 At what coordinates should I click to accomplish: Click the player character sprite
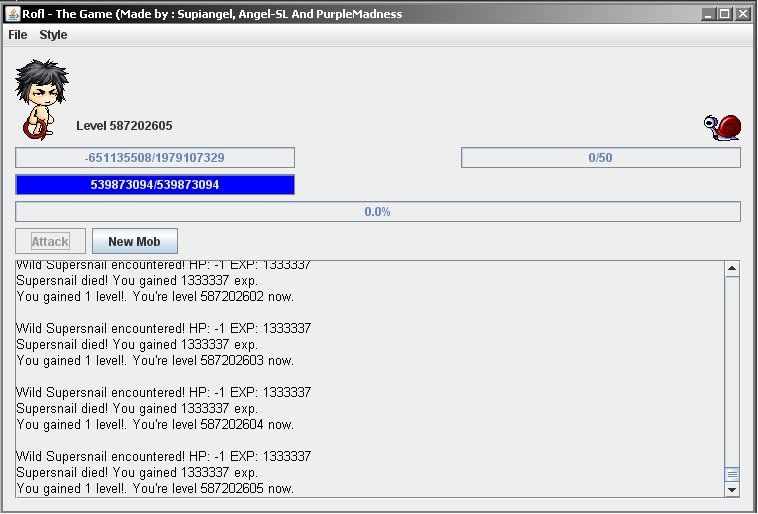point(40,98)
